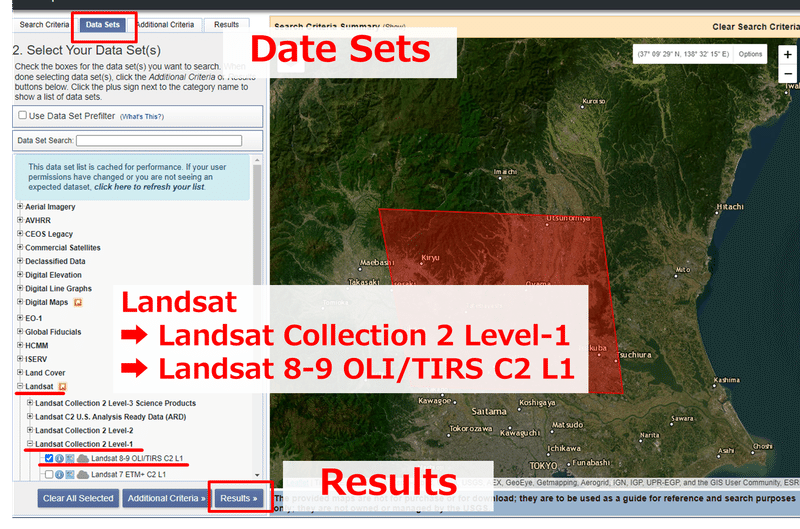
Task: Expand the Digital Line Graphs category
Action: pos(20,288)
